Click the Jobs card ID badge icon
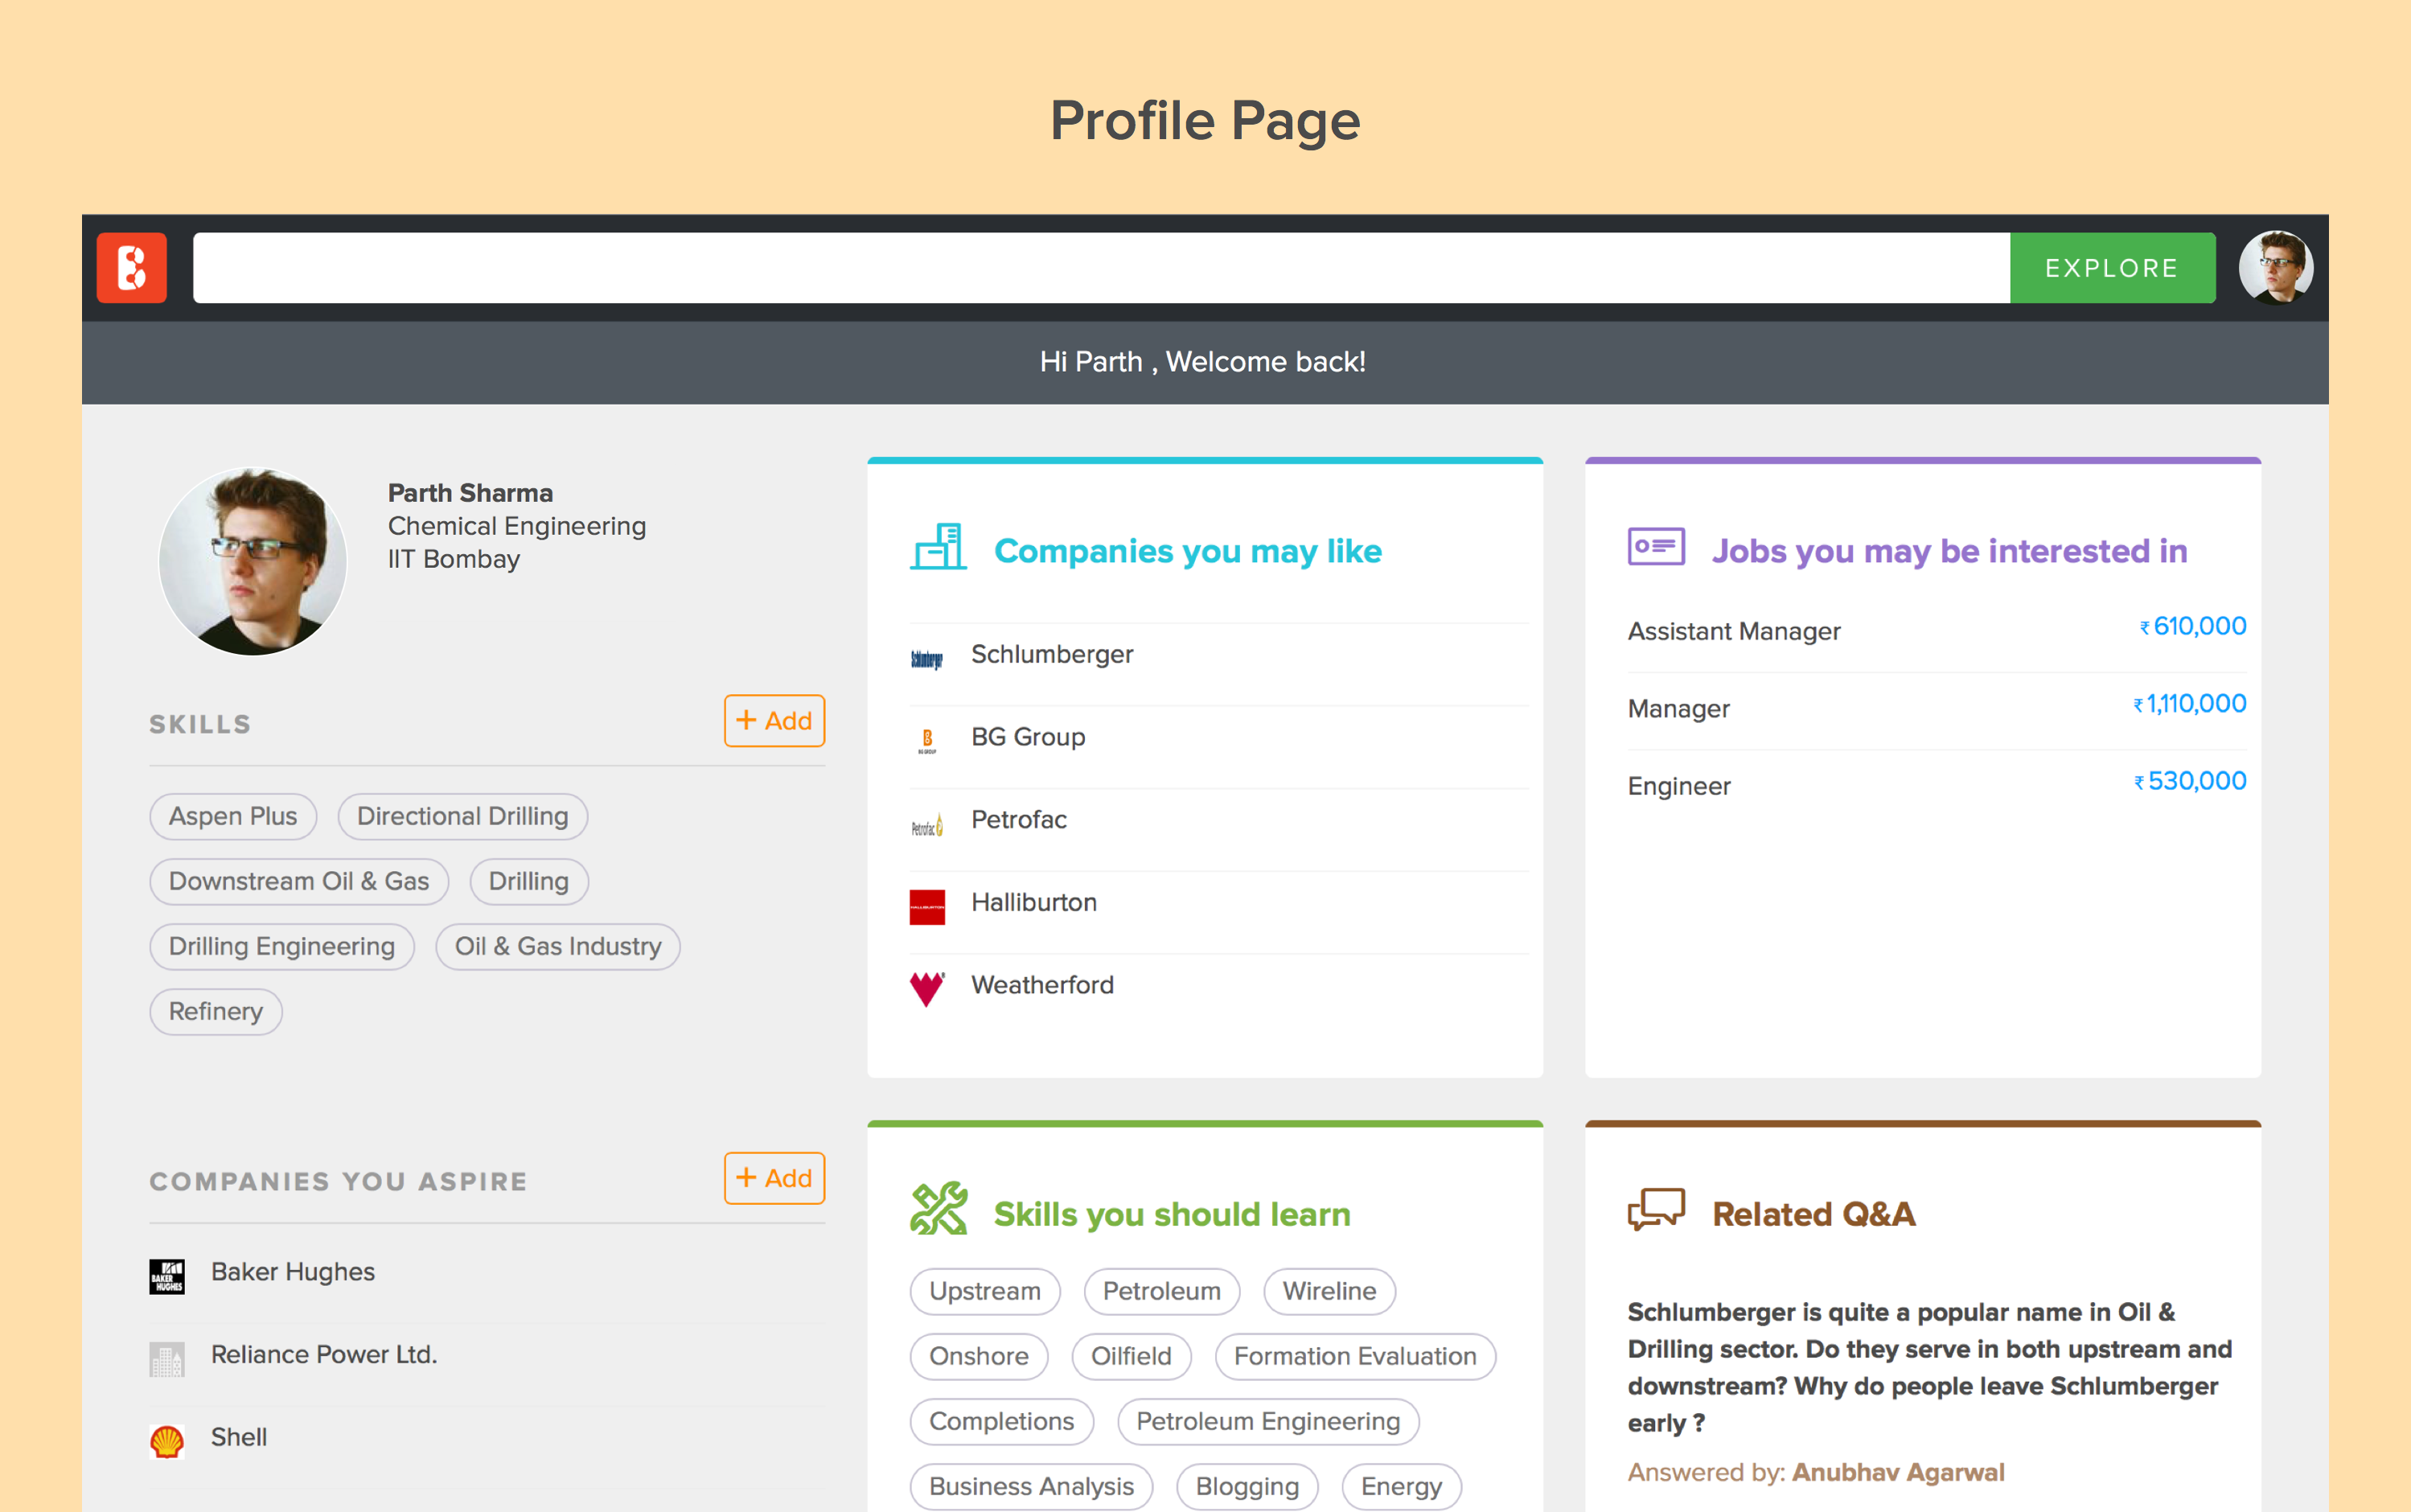Image resolution: width=2411 pixels, height=1512 pixels. point(1656,547)
